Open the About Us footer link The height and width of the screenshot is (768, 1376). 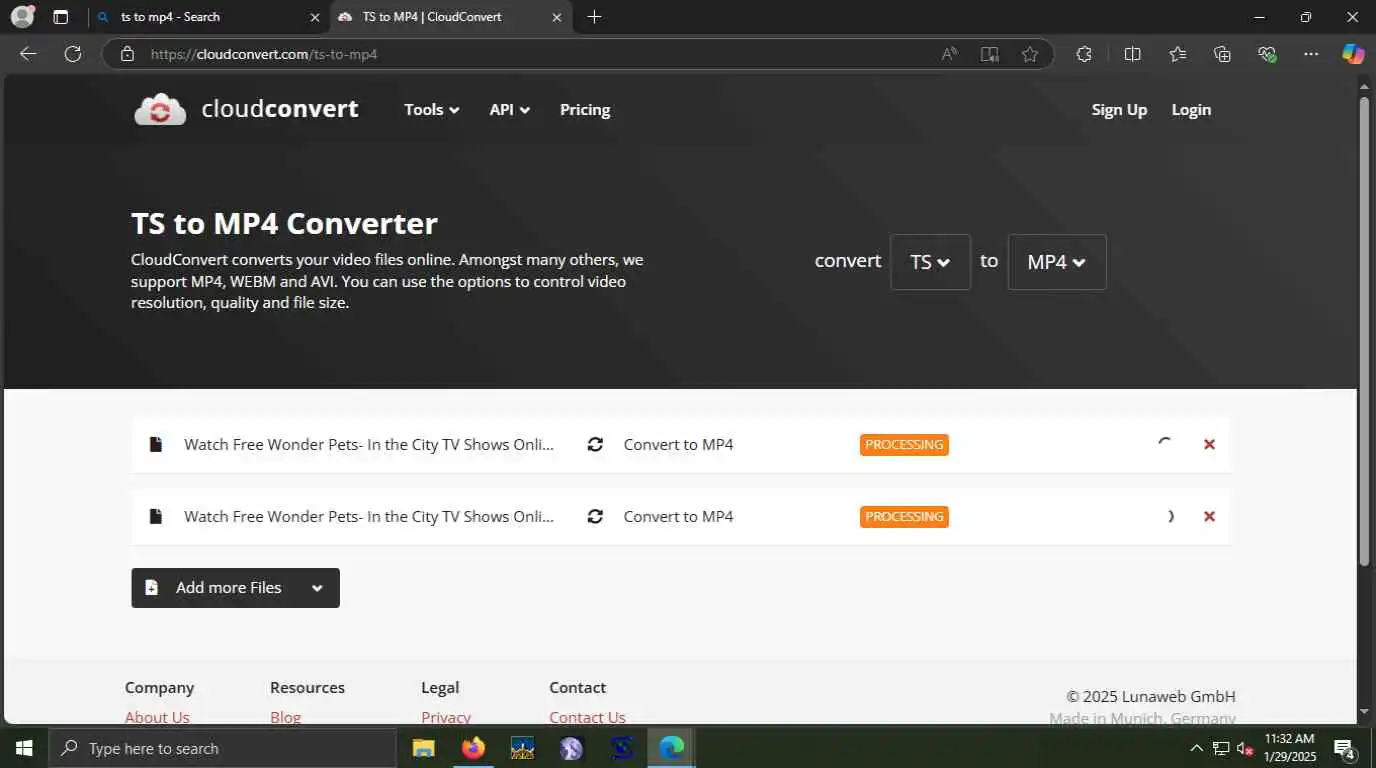[157, 717]
